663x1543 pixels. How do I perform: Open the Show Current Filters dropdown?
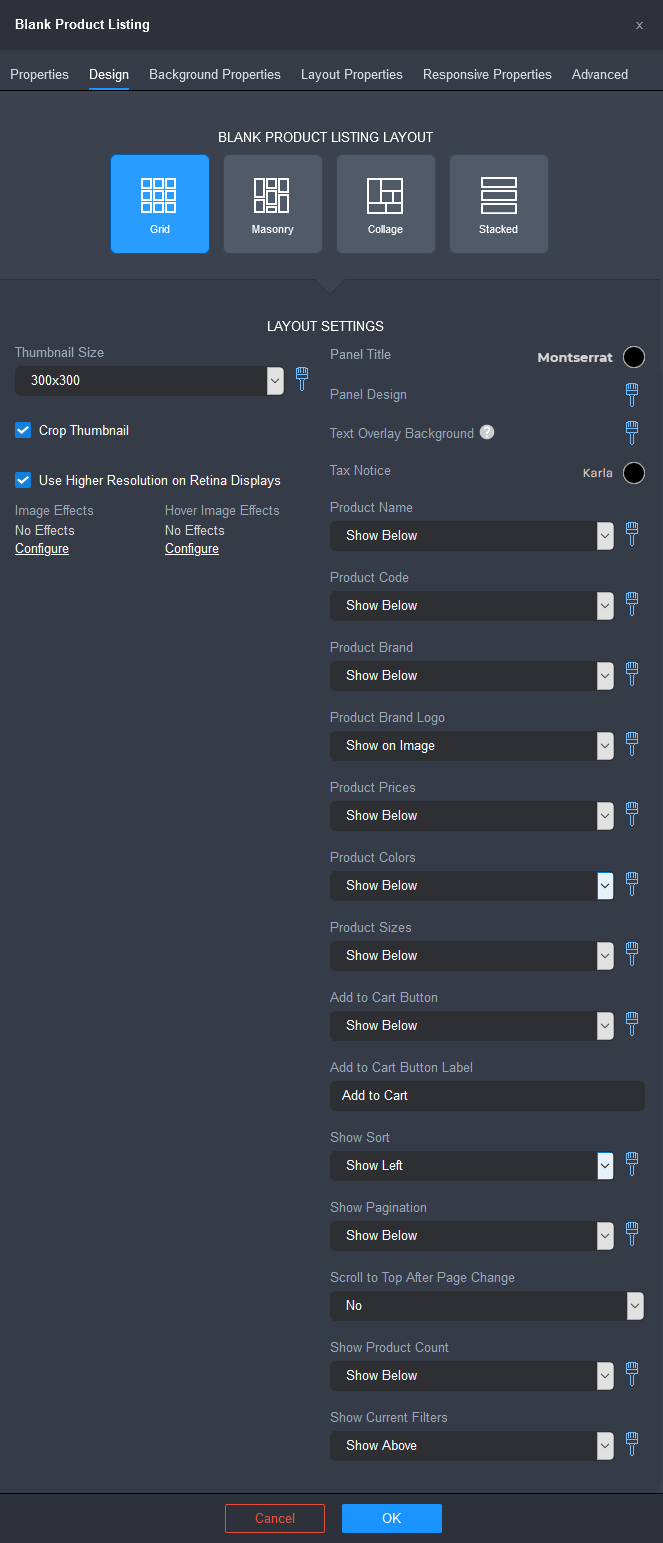click(x=472, y=1446)
